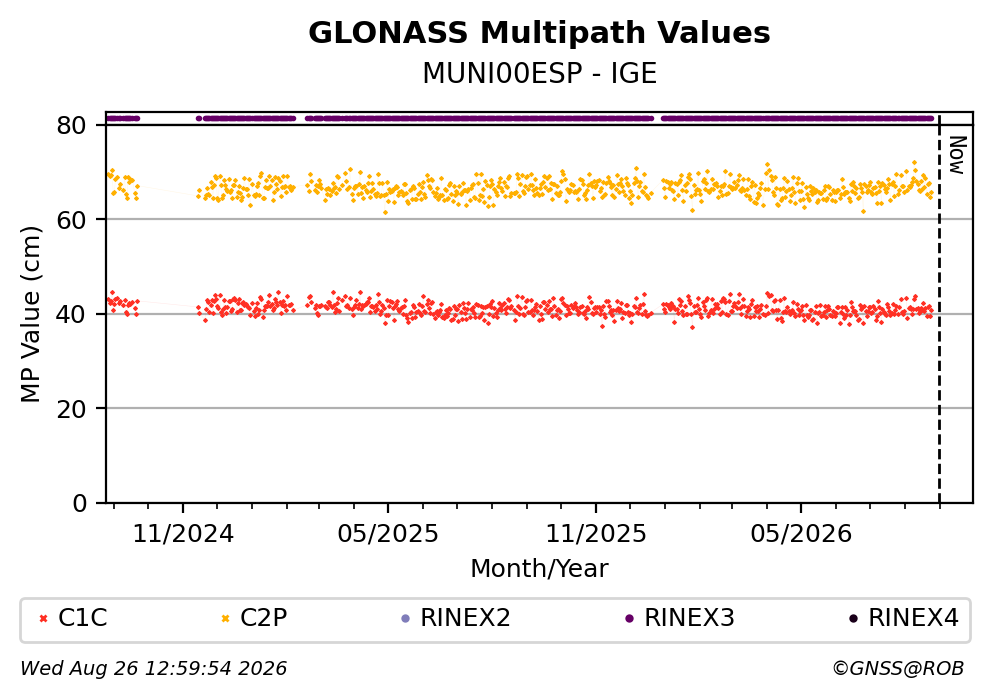993x699 pixels.
Task: Click the Month/Year axis title
Action: (x=539, y=569)
